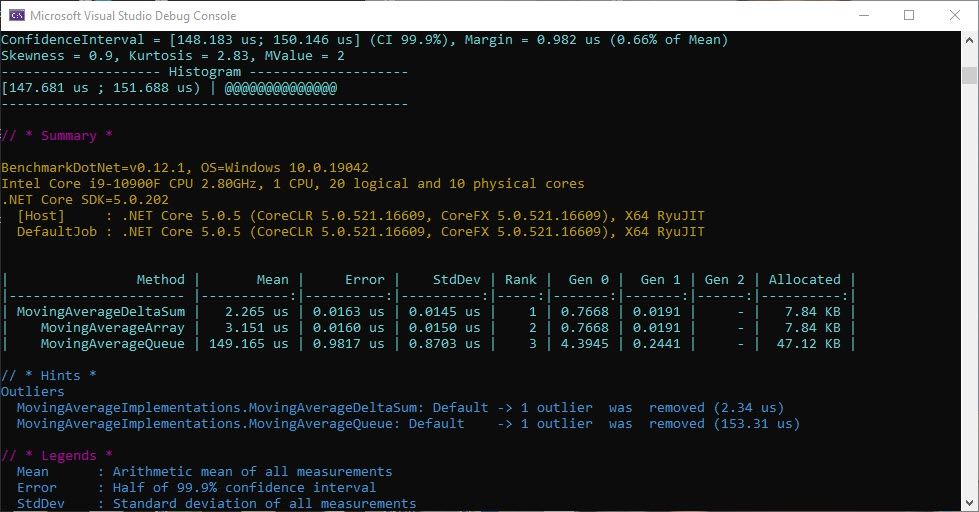Screen dimensions: 979x512
Task: Click histogram range '[147.681 us ; 151.688 us)'
Action: click(101, 87)
